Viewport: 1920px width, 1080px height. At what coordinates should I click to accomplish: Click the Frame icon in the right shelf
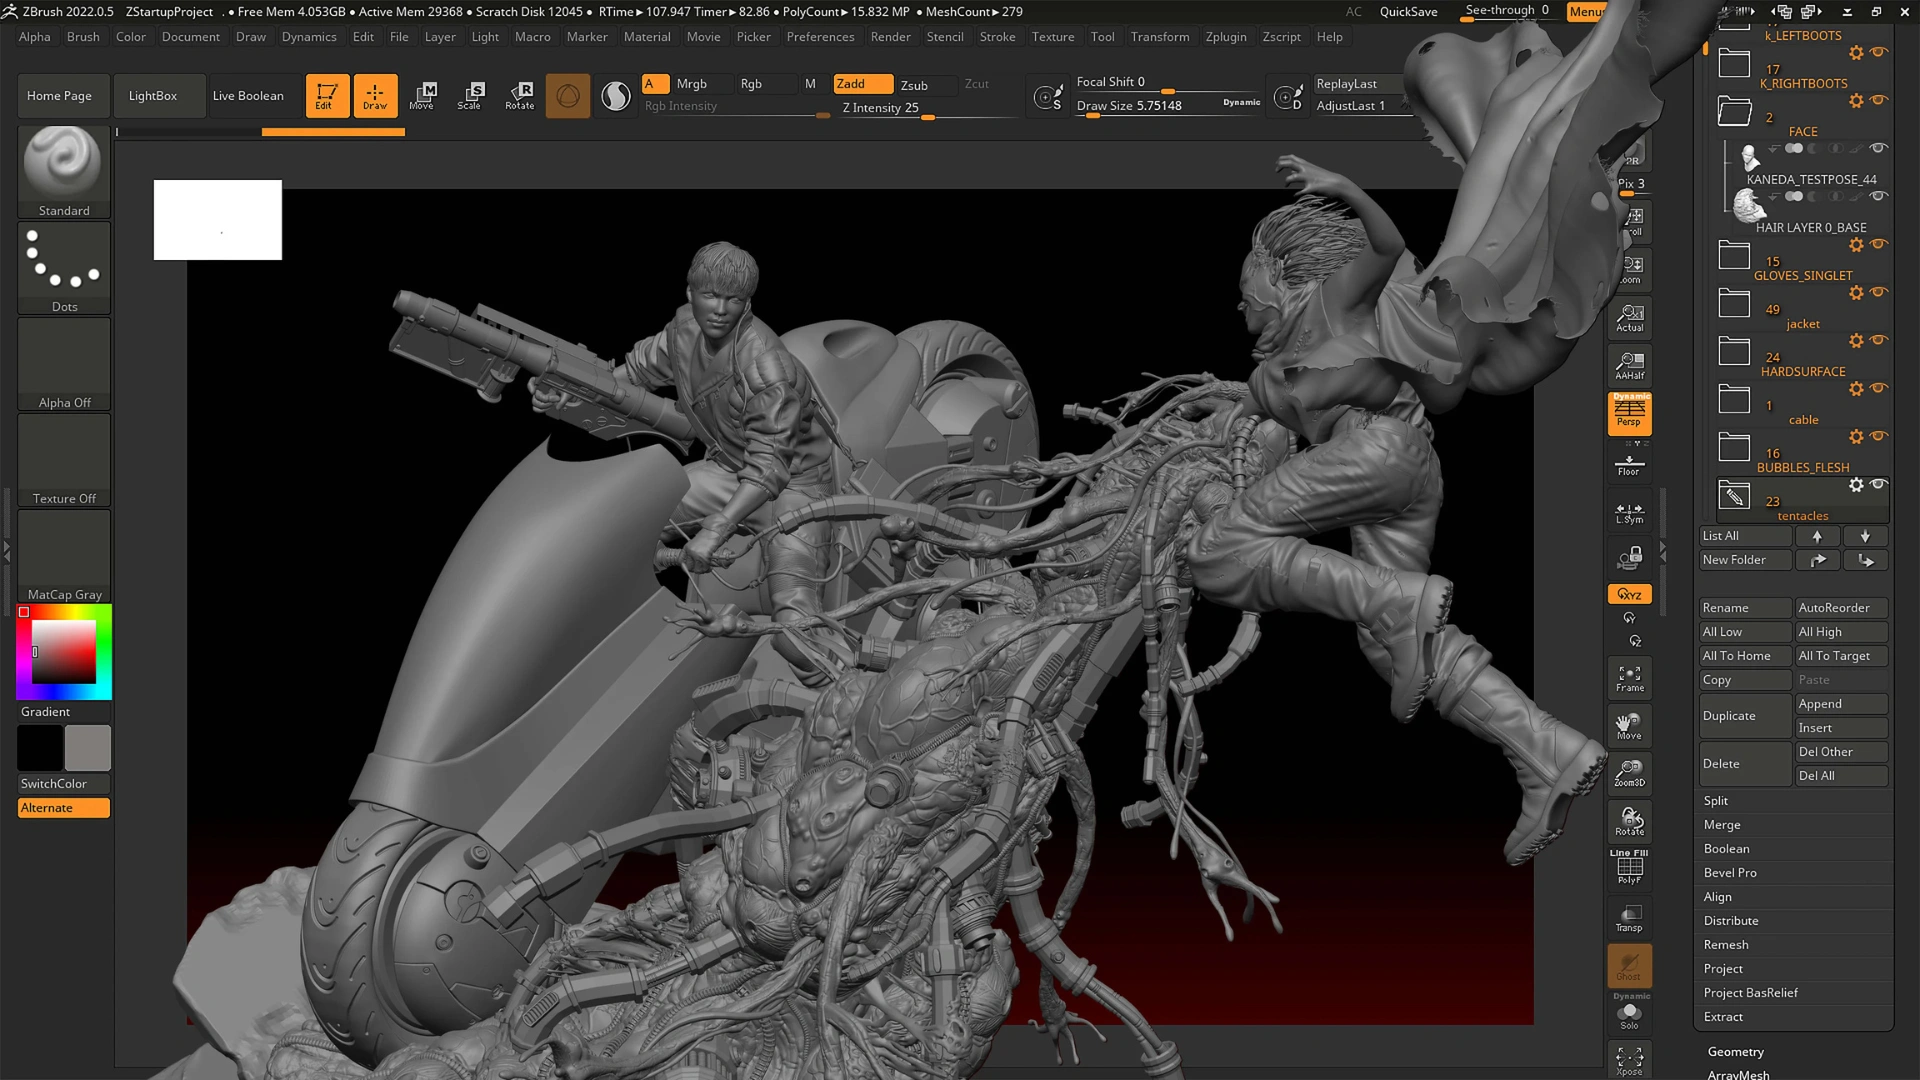click(1629, 677)
